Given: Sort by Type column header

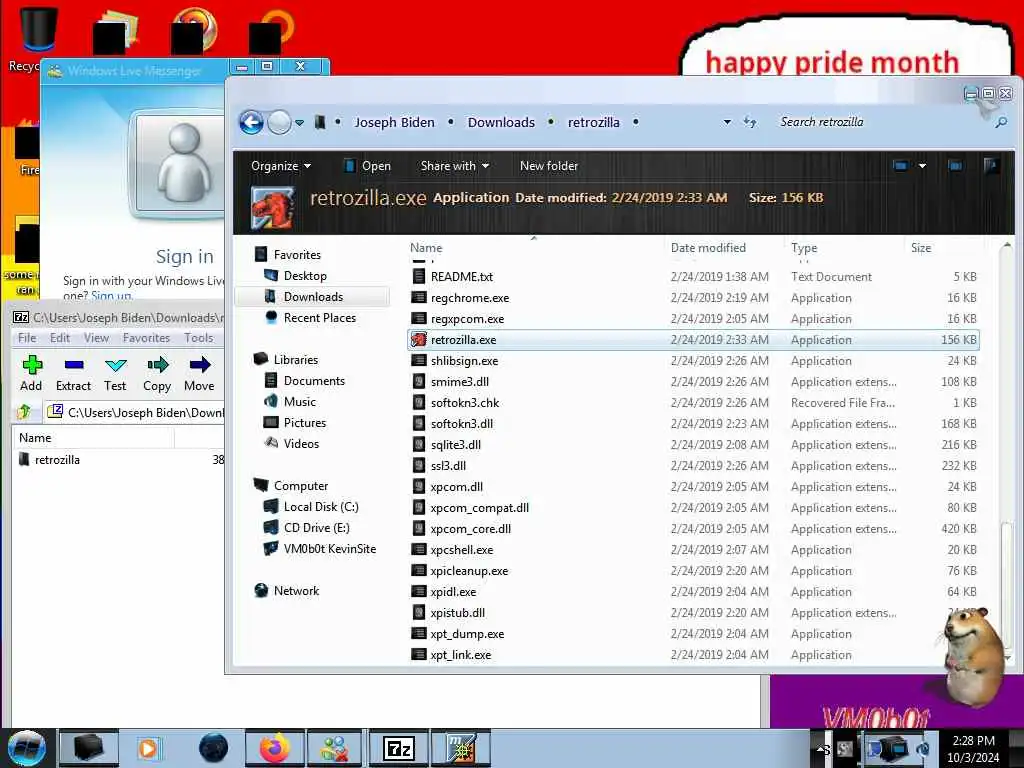Looking at the screenshot, I should (x=804, y=248).
